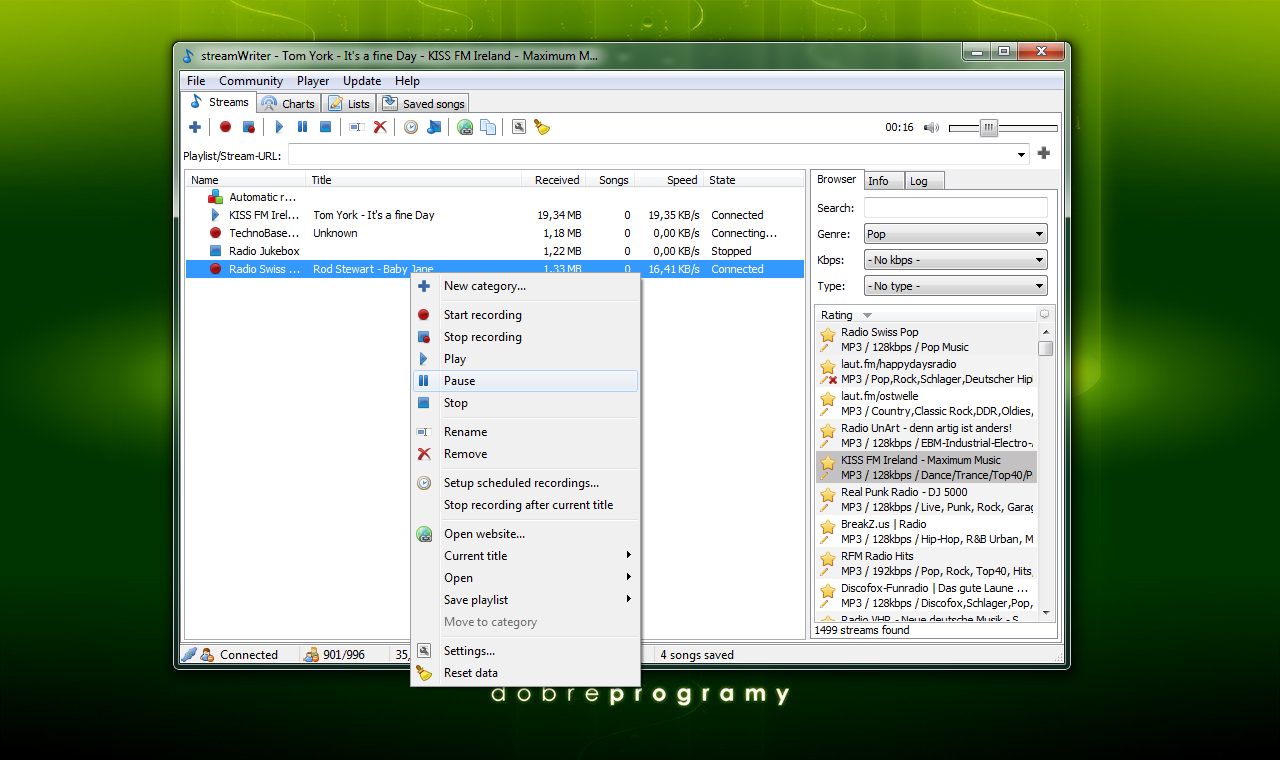Select RFM Radio Hits in browser list

[926, 564]
